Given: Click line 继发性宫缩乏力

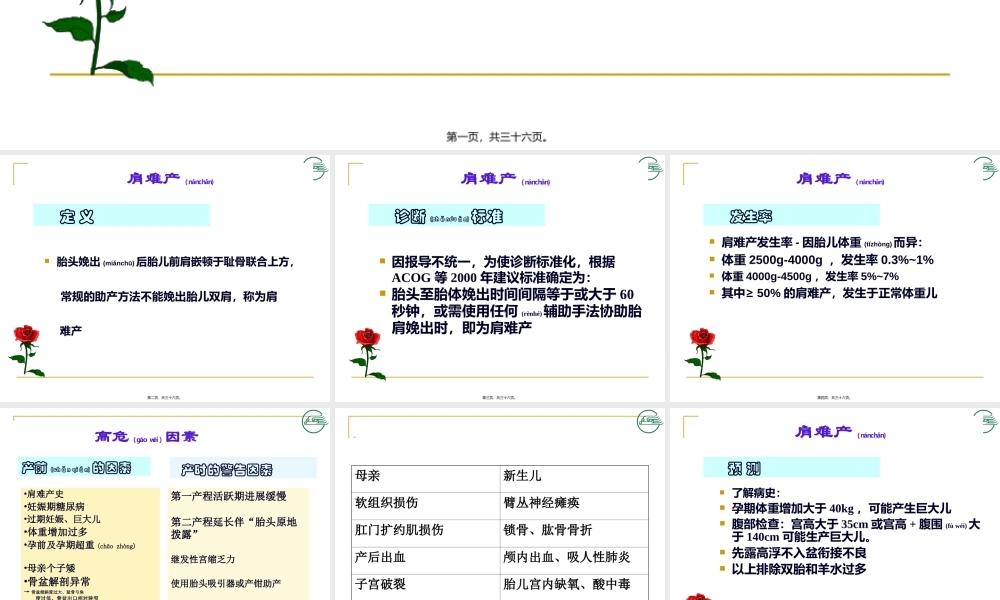Looking at the screenshot, I should 203,559.
